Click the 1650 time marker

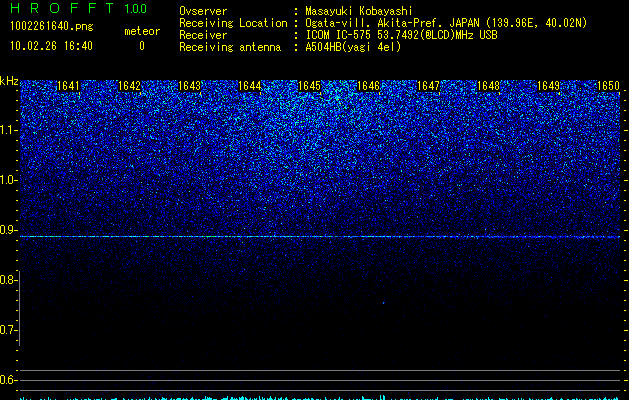608,86
